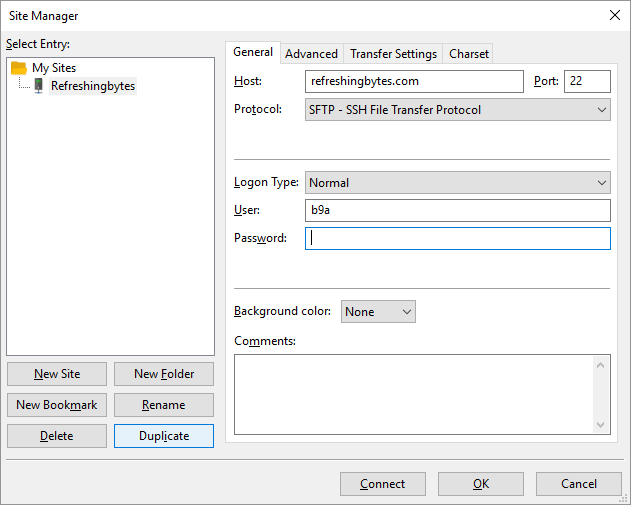
Task: Click the Port field showing 22
Action: 587,81
